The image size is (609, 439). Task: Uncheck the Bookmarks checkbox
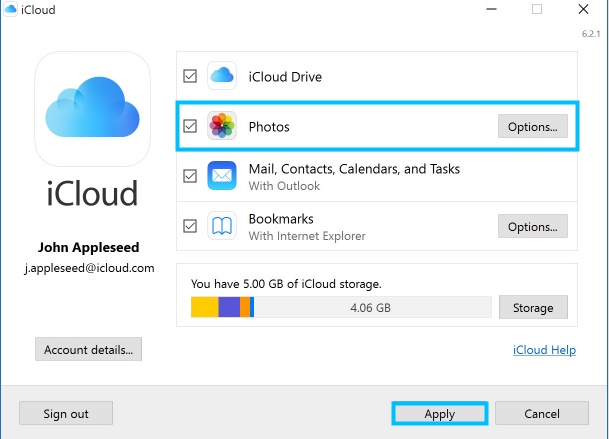(190, 226)
